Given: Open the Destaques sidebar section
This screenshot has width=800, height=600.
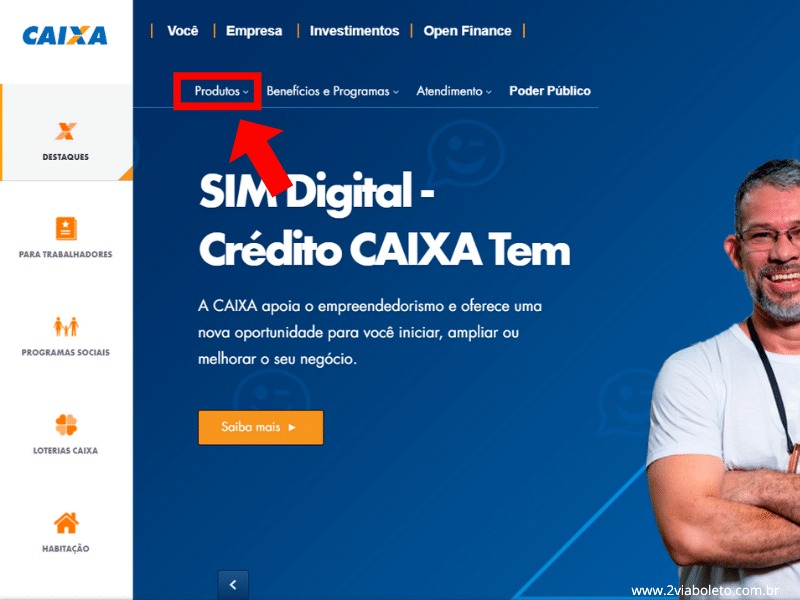Looking at the screenshot, I should 66,132.
